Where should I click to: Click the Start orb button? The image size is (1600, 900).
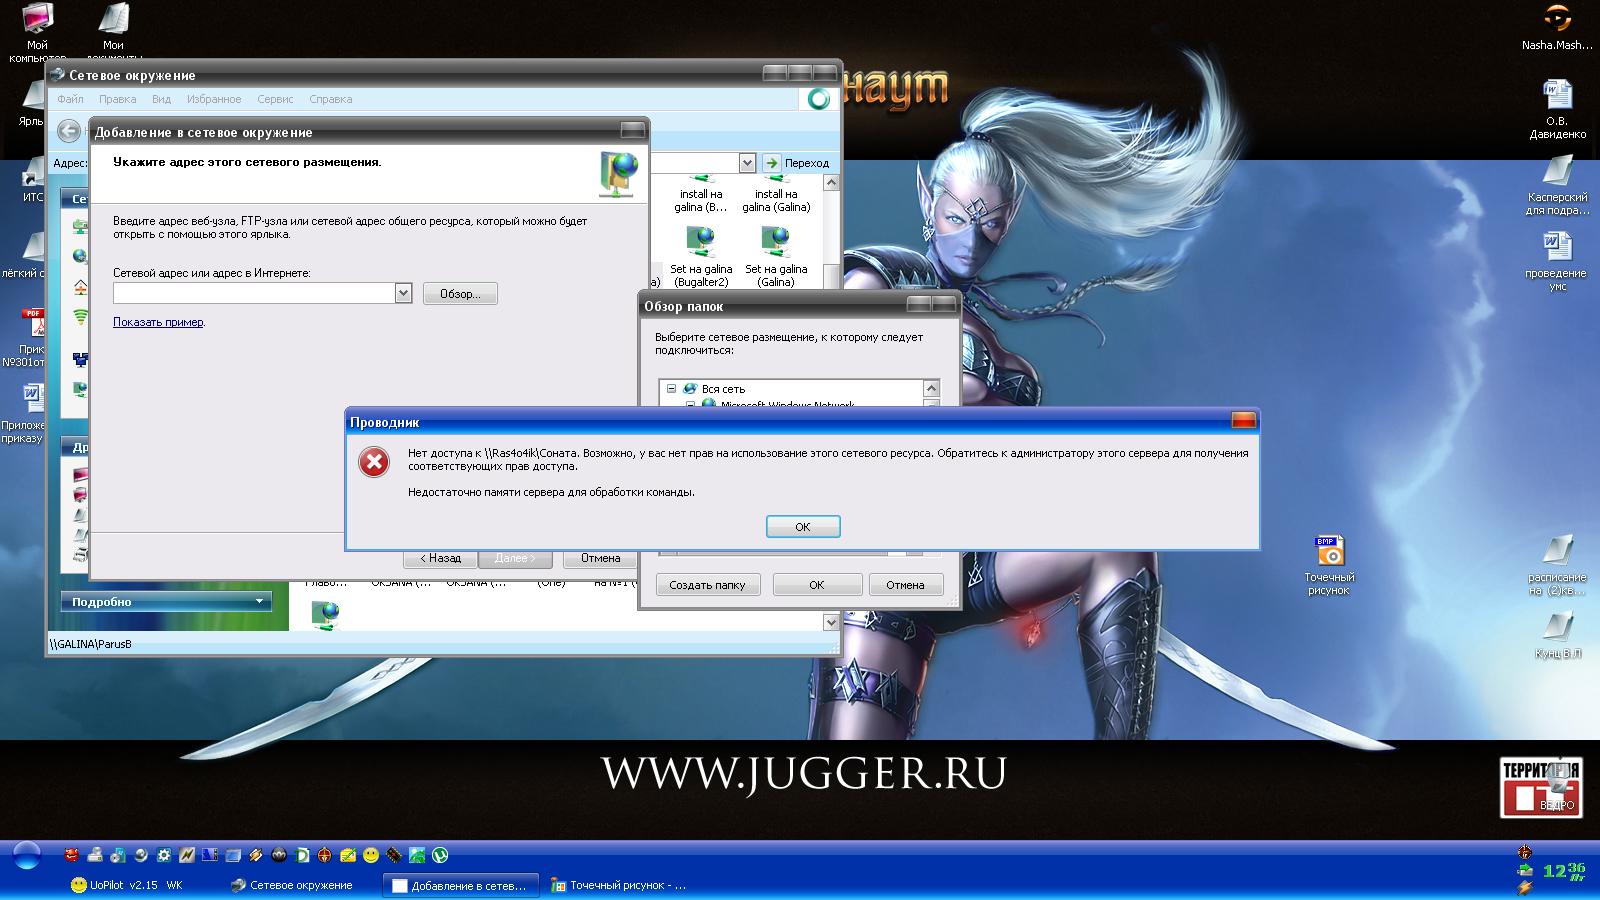click(x=27, y=856)
